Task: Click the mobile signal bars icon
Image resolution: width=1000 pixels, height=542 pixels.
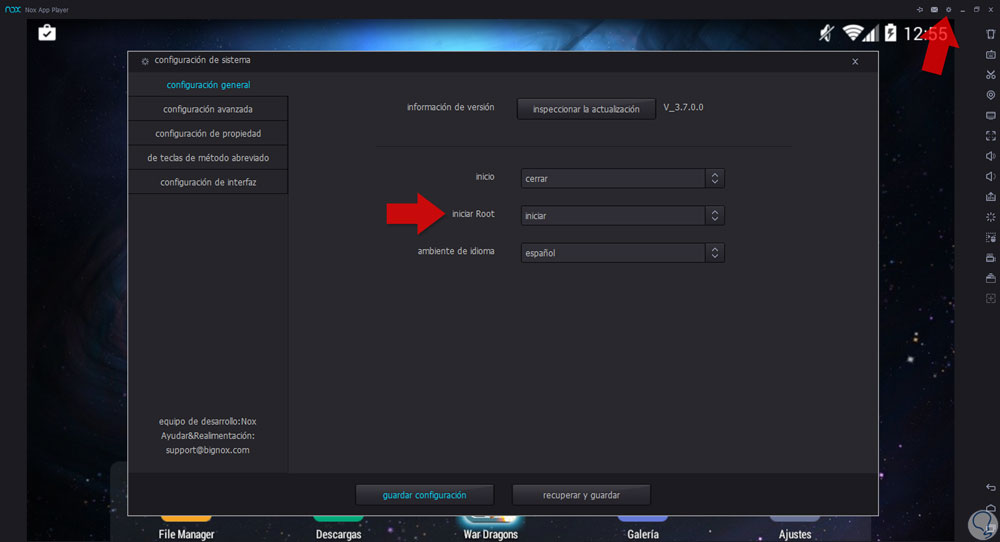Action: pyautogui.click(x=871, y=33)
